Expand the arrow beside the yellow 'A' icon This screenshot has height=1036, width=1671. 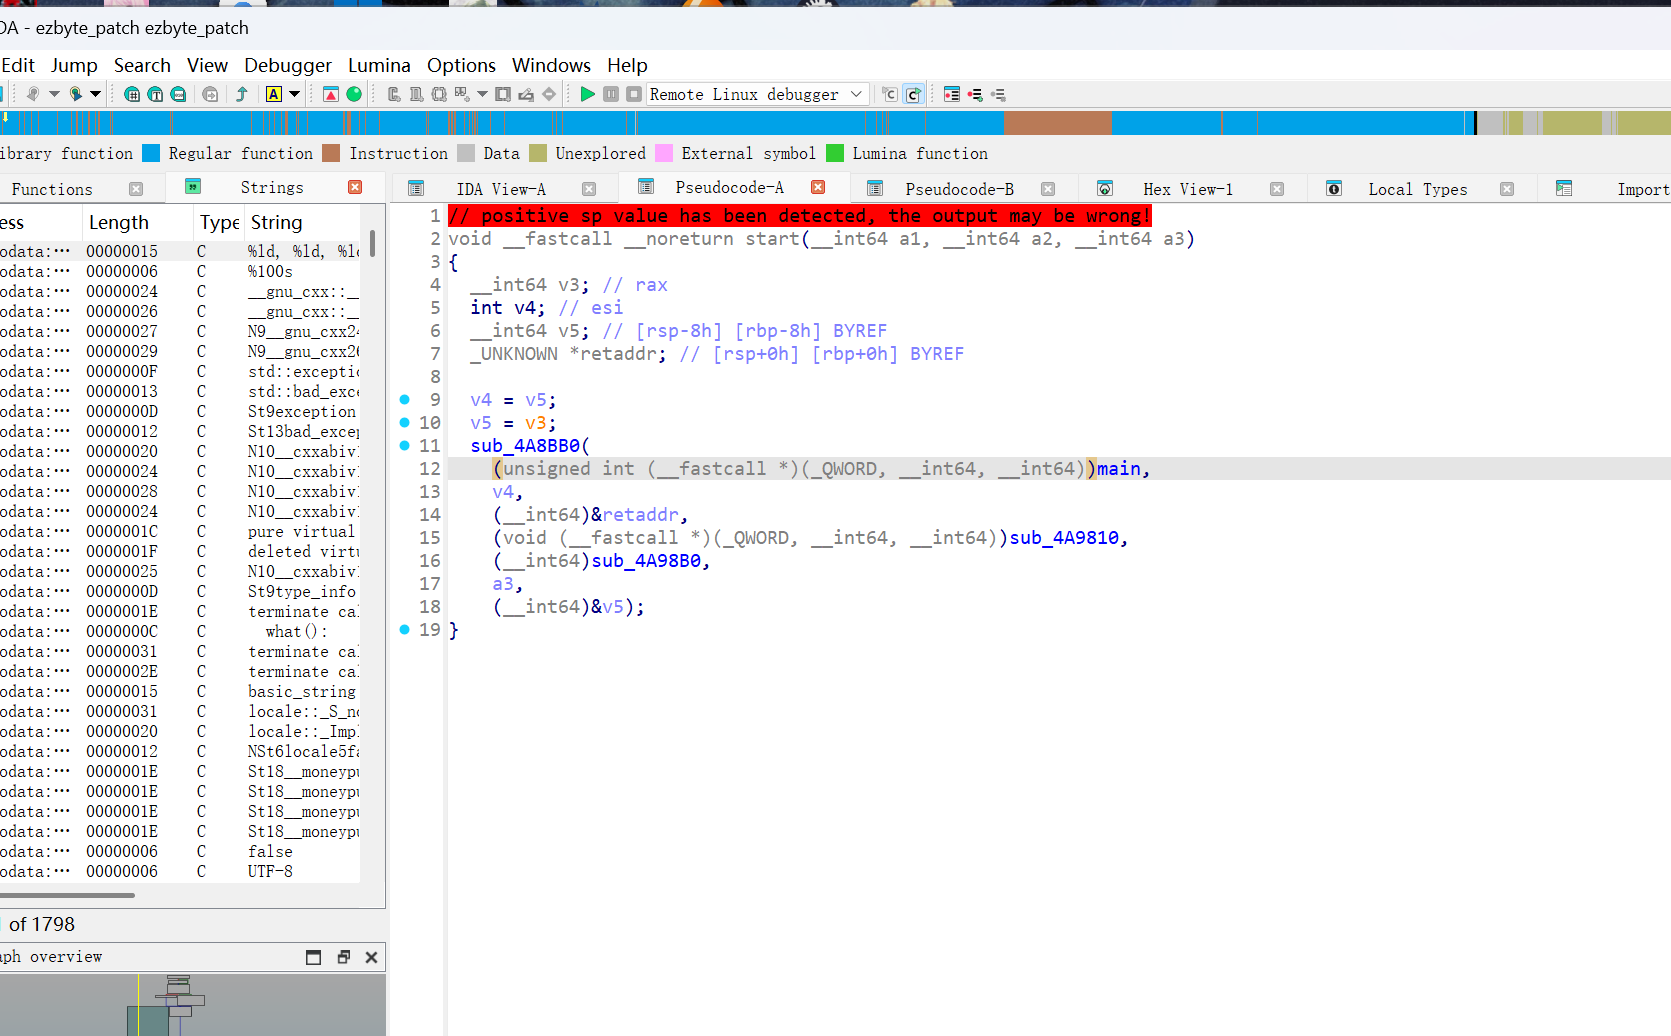point(295,94)
